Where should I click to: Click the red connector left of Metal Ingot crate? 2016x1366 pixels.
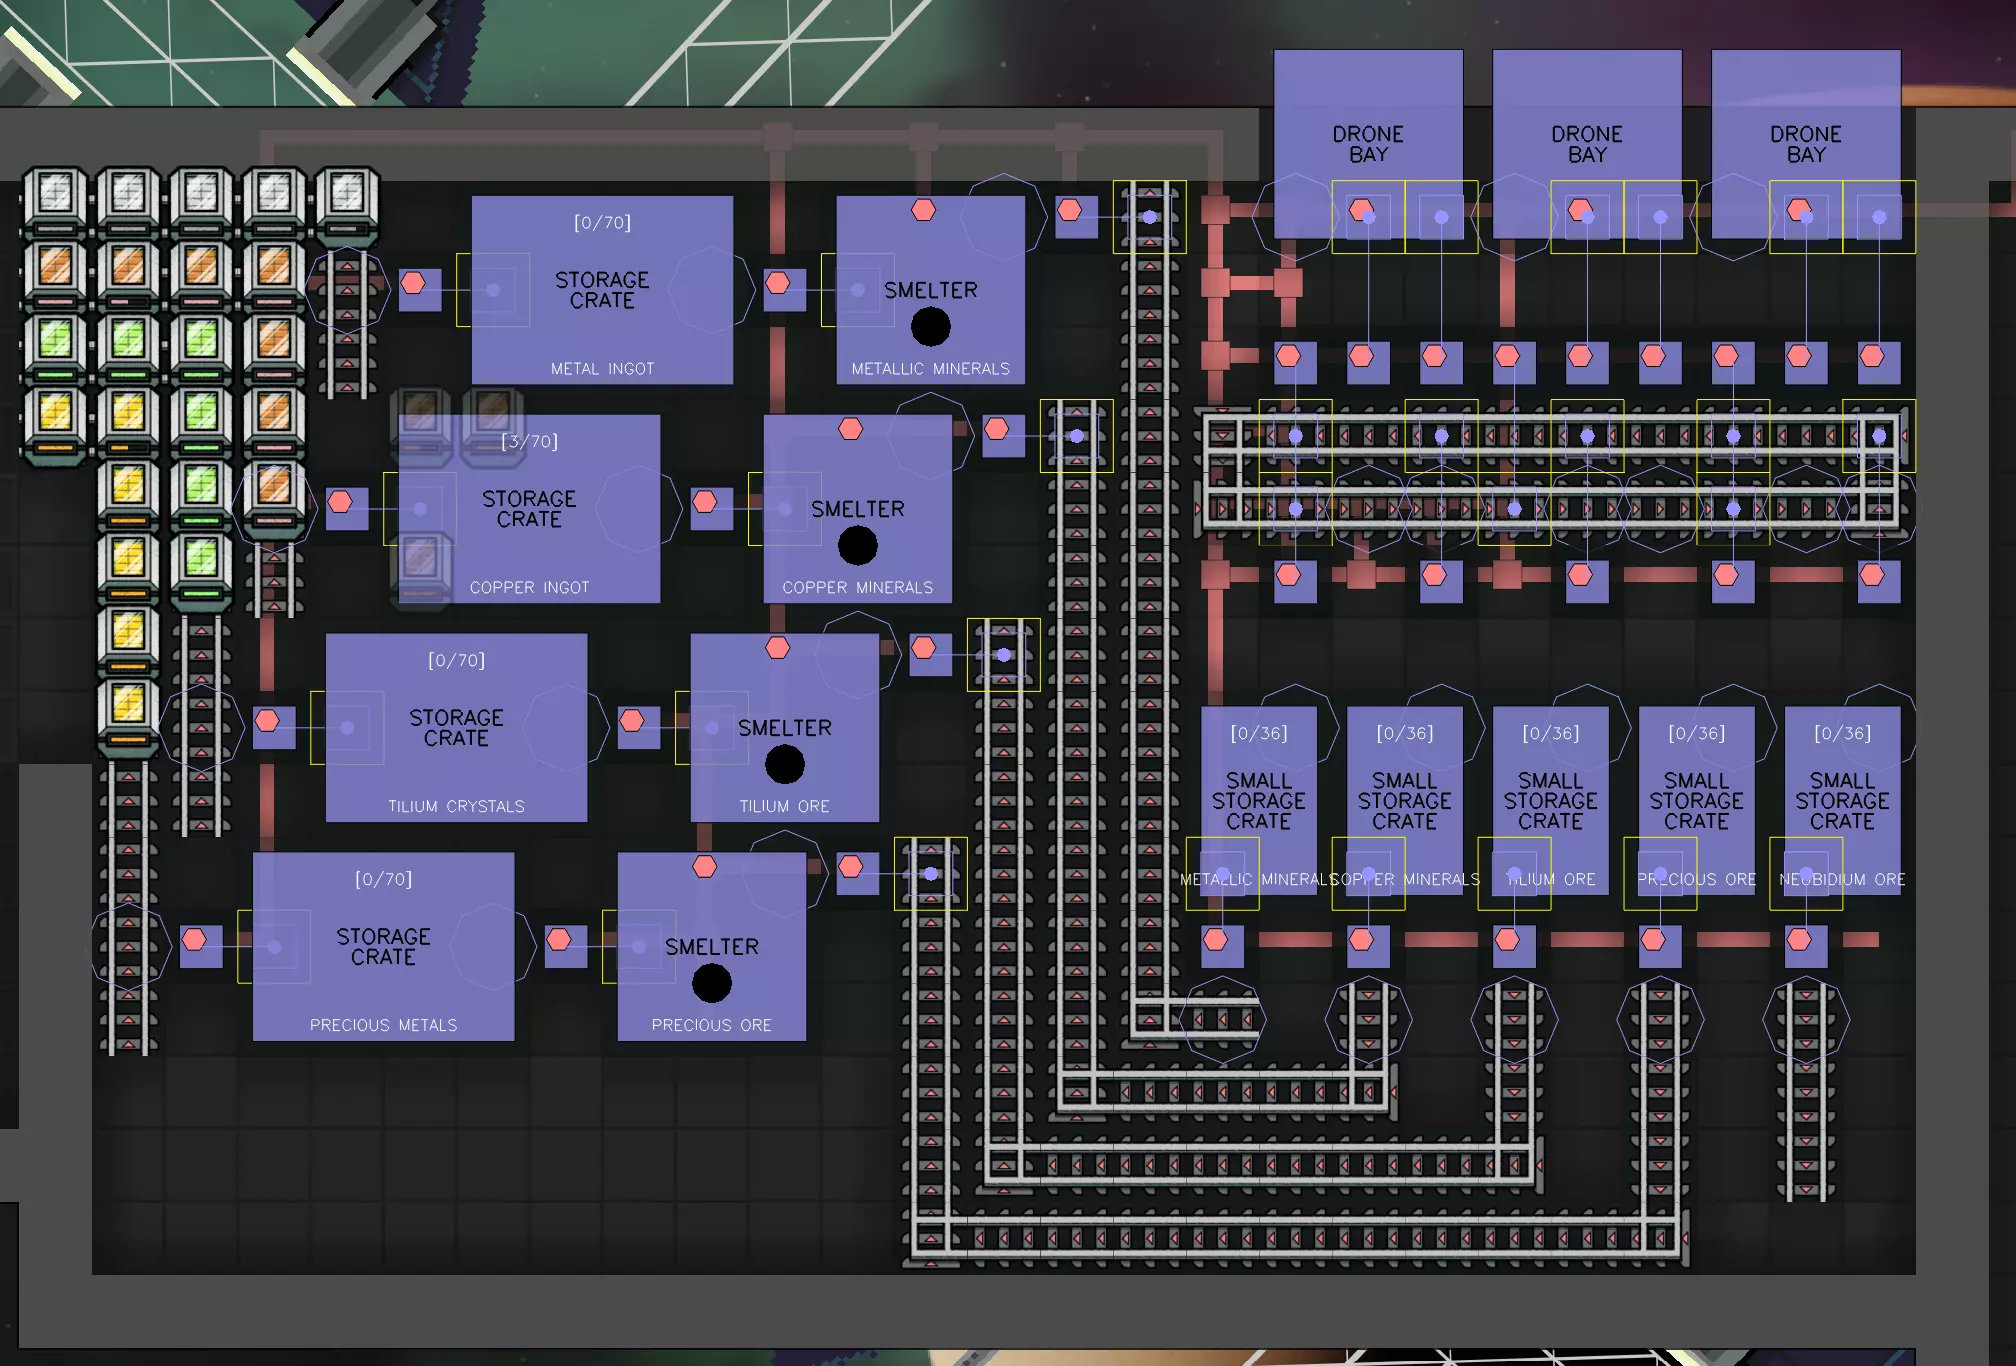coord(413,284)
